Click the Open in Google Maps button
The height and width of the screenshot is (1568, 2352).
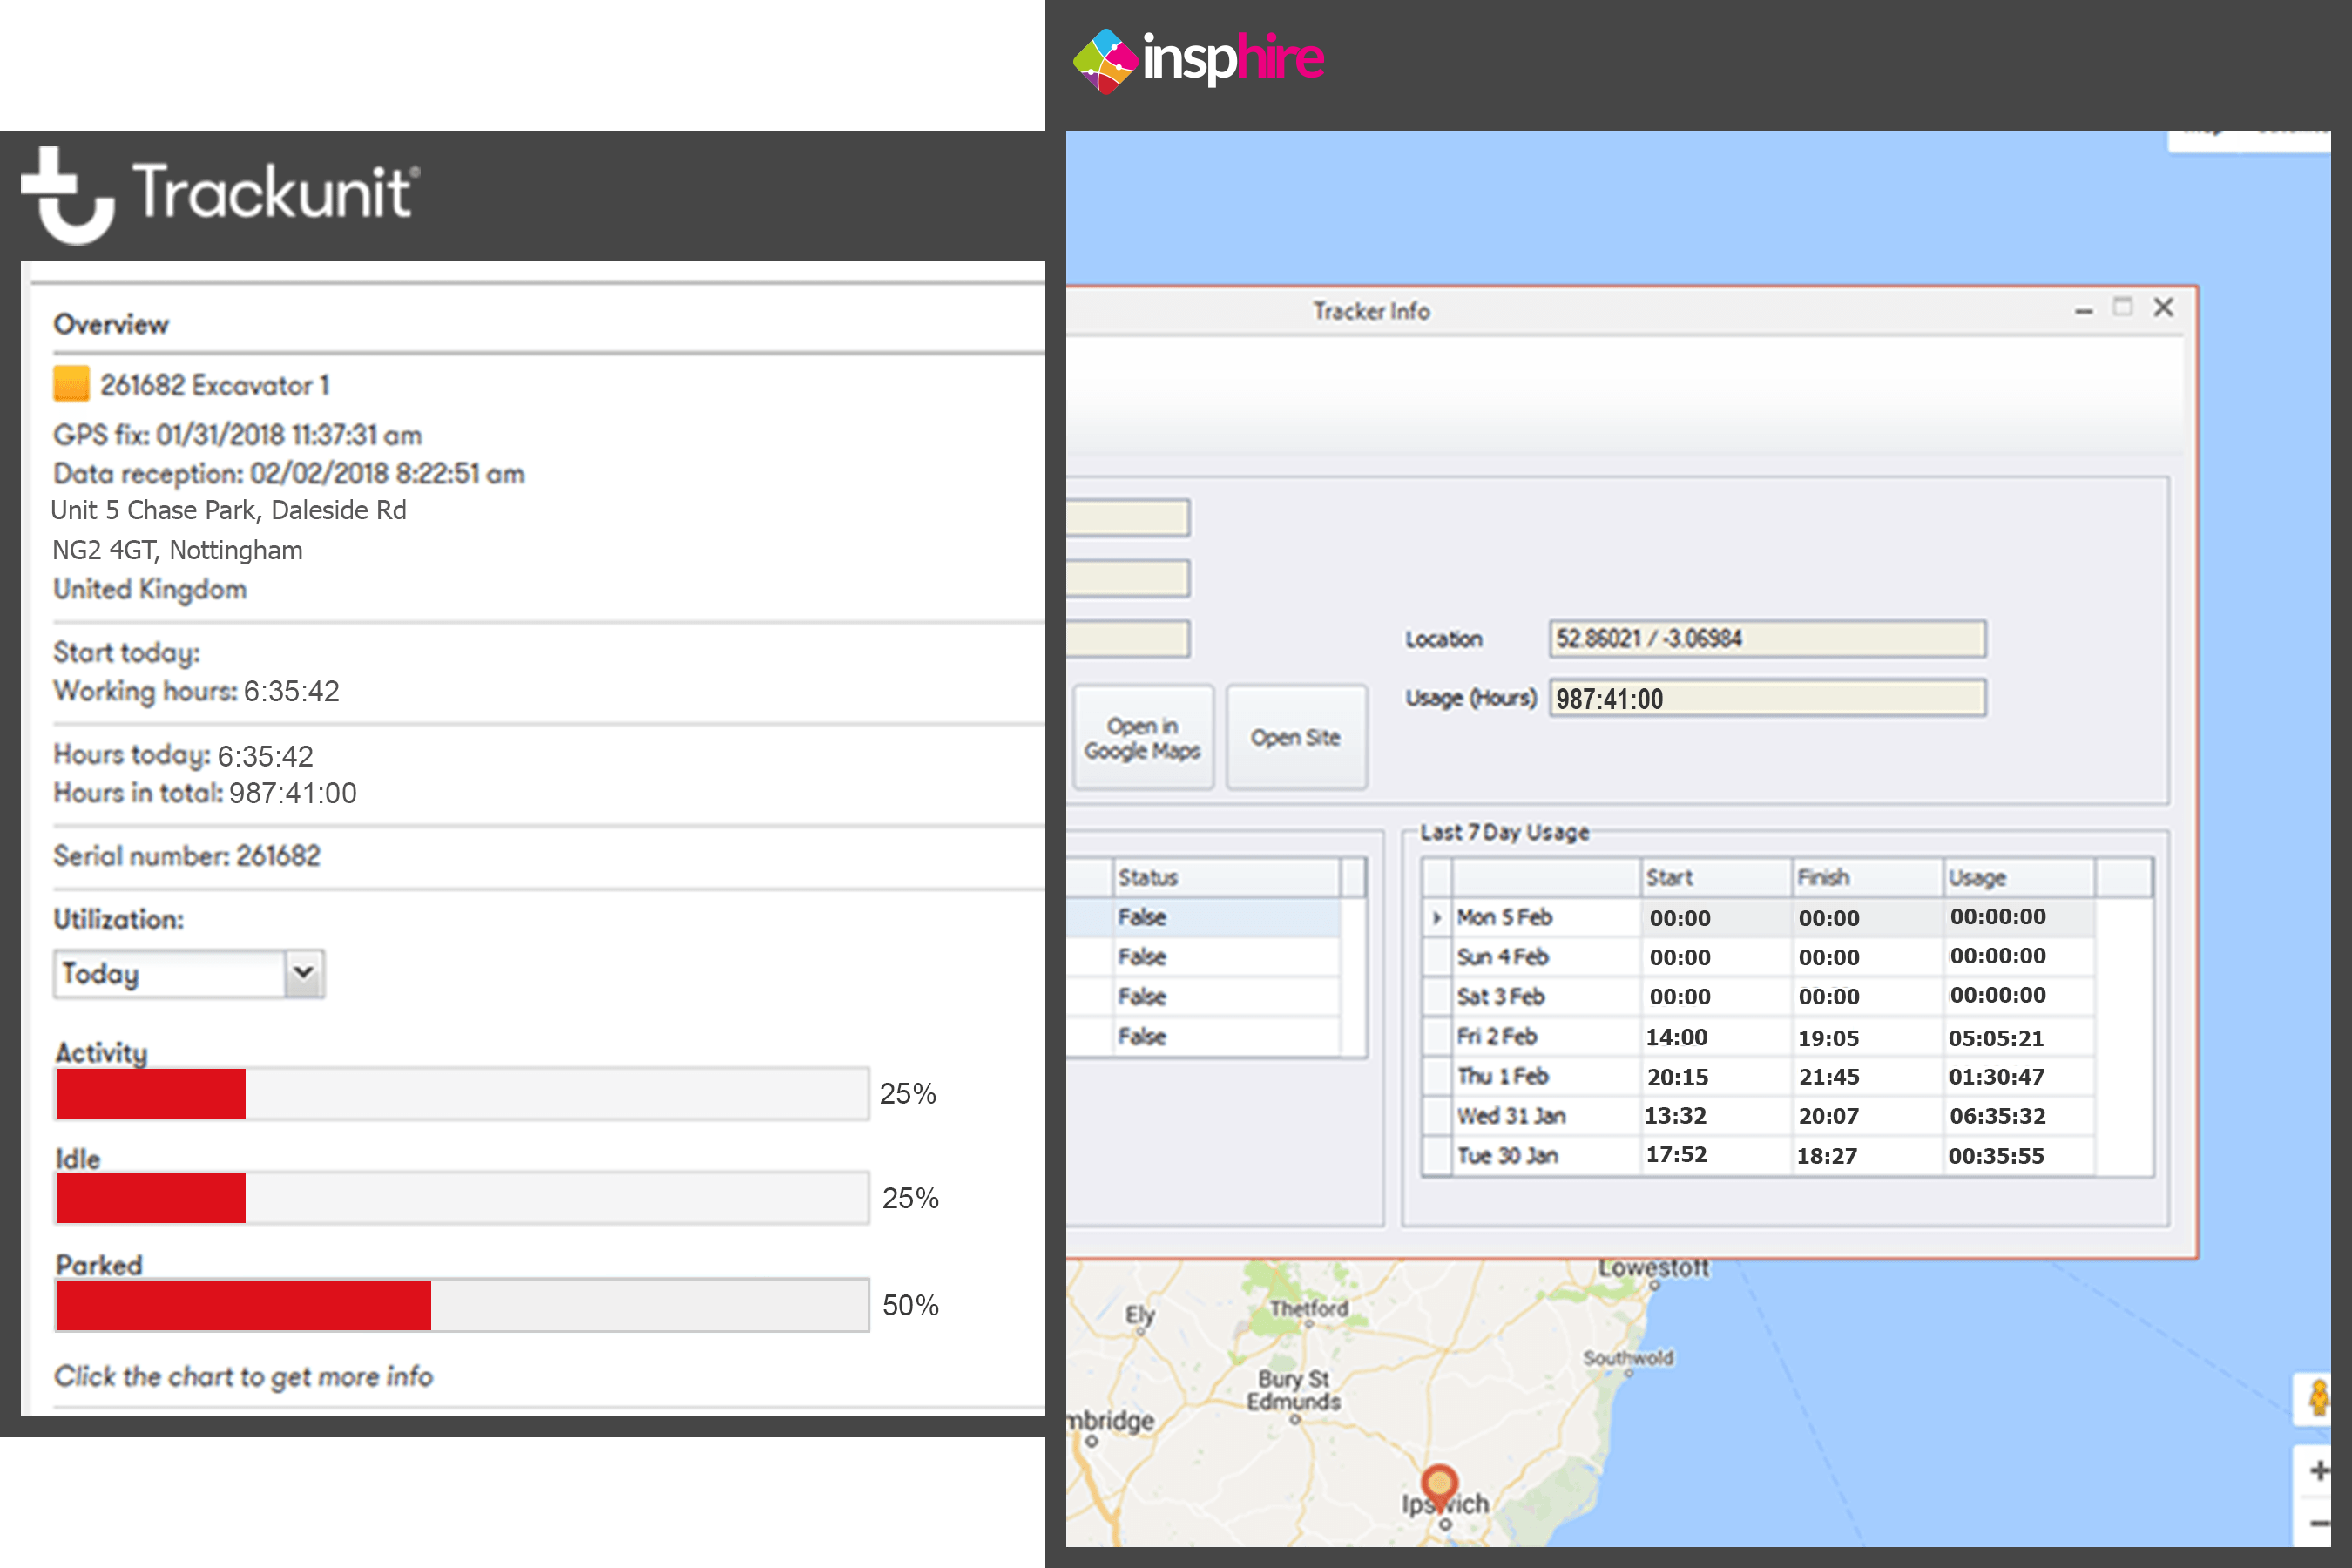(1143, 738)
